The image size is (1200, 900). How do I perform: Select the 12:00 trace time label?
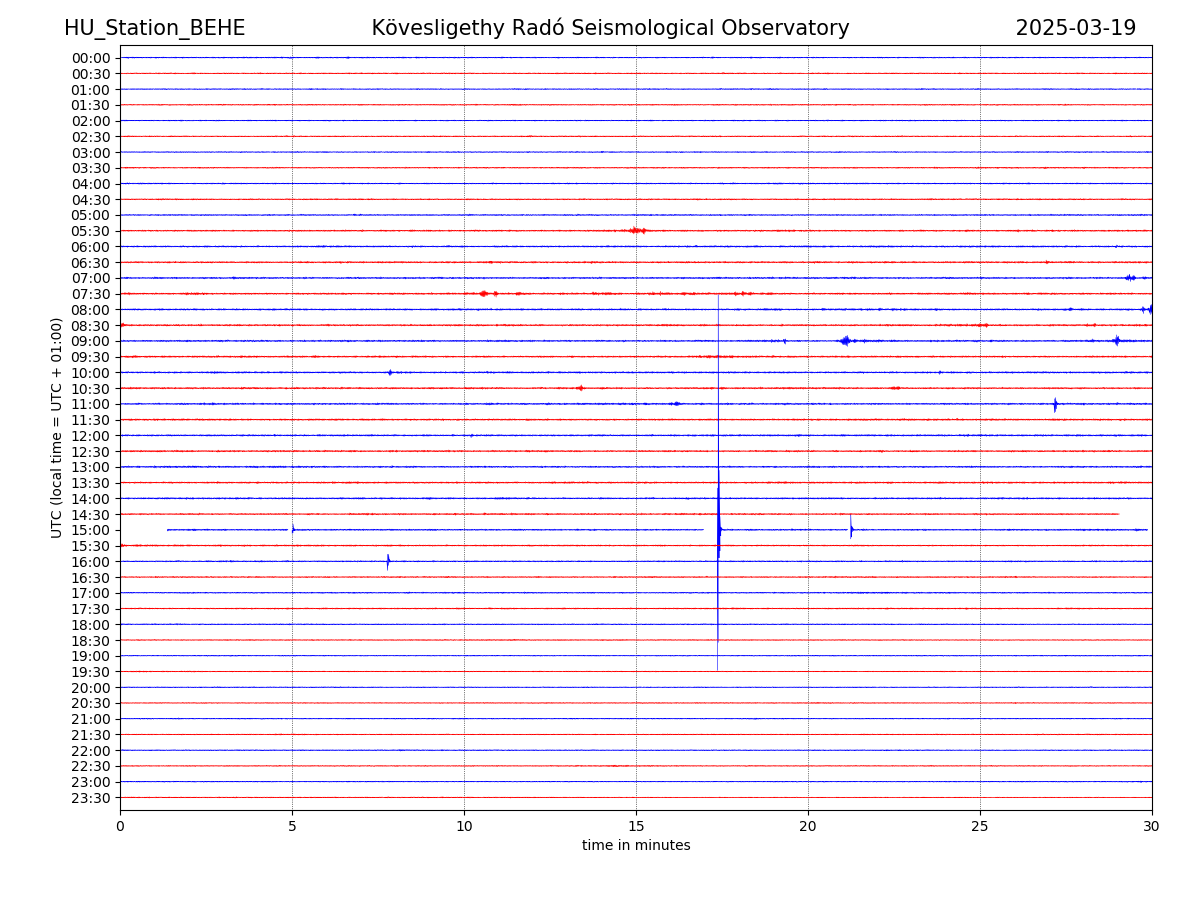91,436
